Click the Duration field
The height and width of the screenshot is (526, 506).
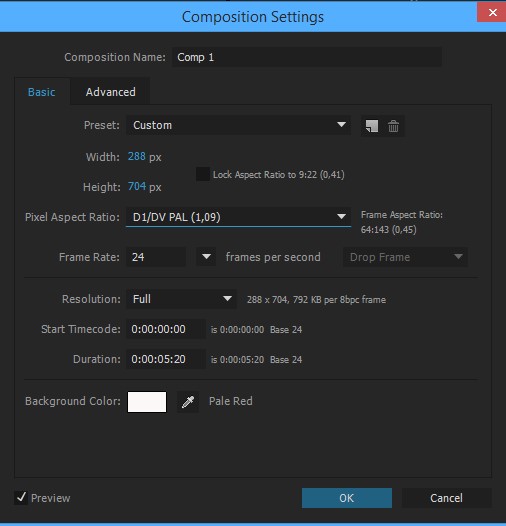coord(166,359)
